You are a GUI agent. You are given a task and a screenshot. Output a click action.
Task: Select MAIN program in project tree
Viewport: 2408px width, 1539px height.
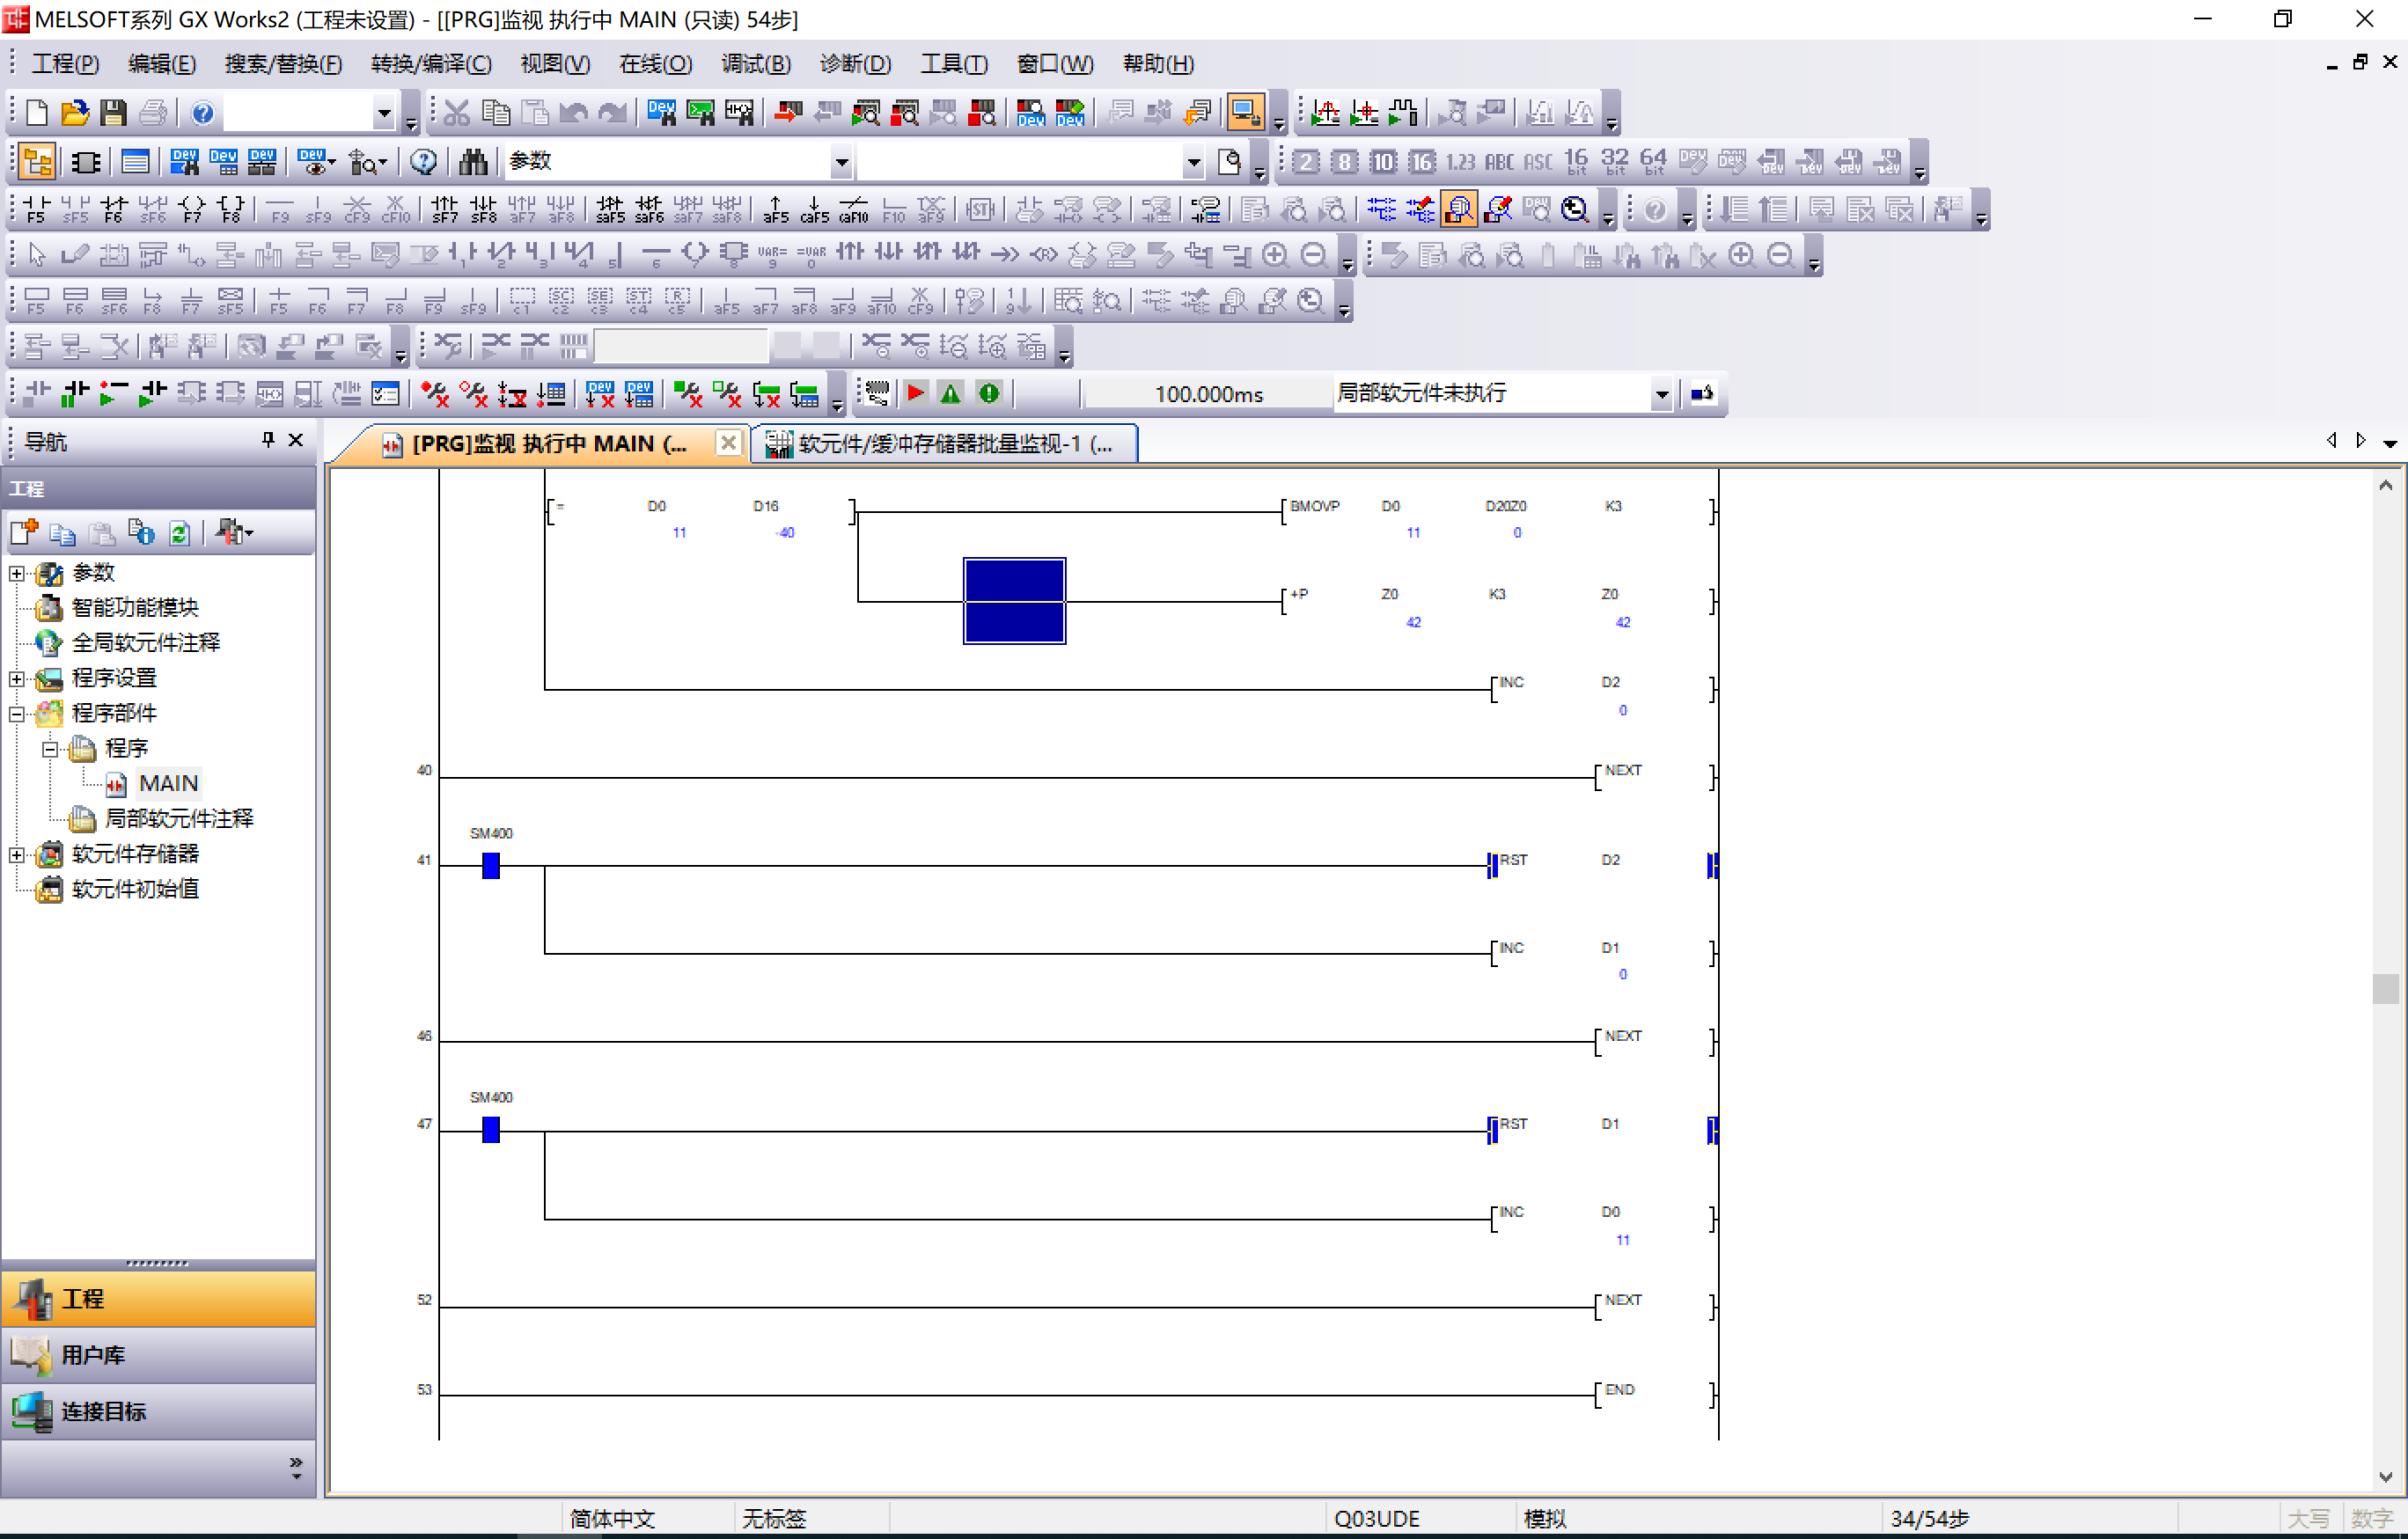(x=167, y=783)
